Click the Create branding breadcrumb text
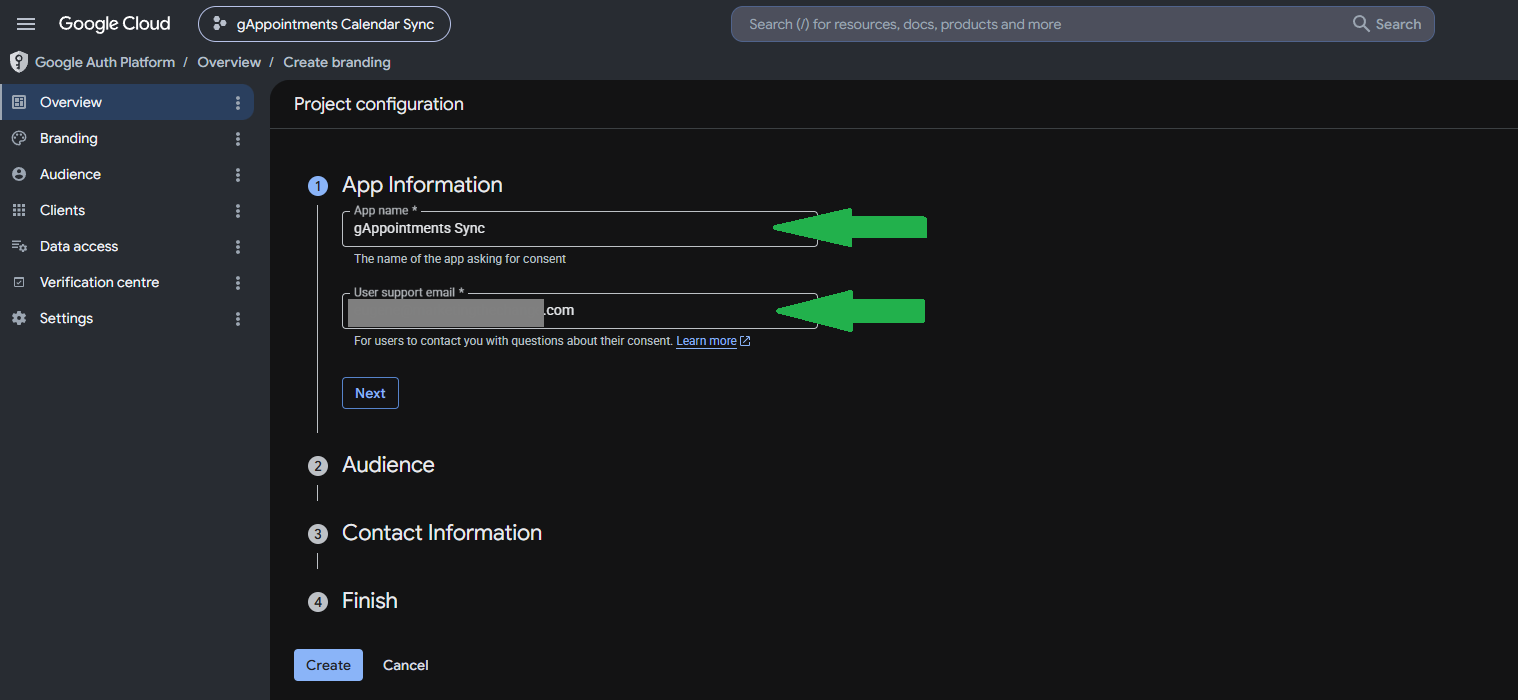1518x700 pixels. tap(337, 62)
